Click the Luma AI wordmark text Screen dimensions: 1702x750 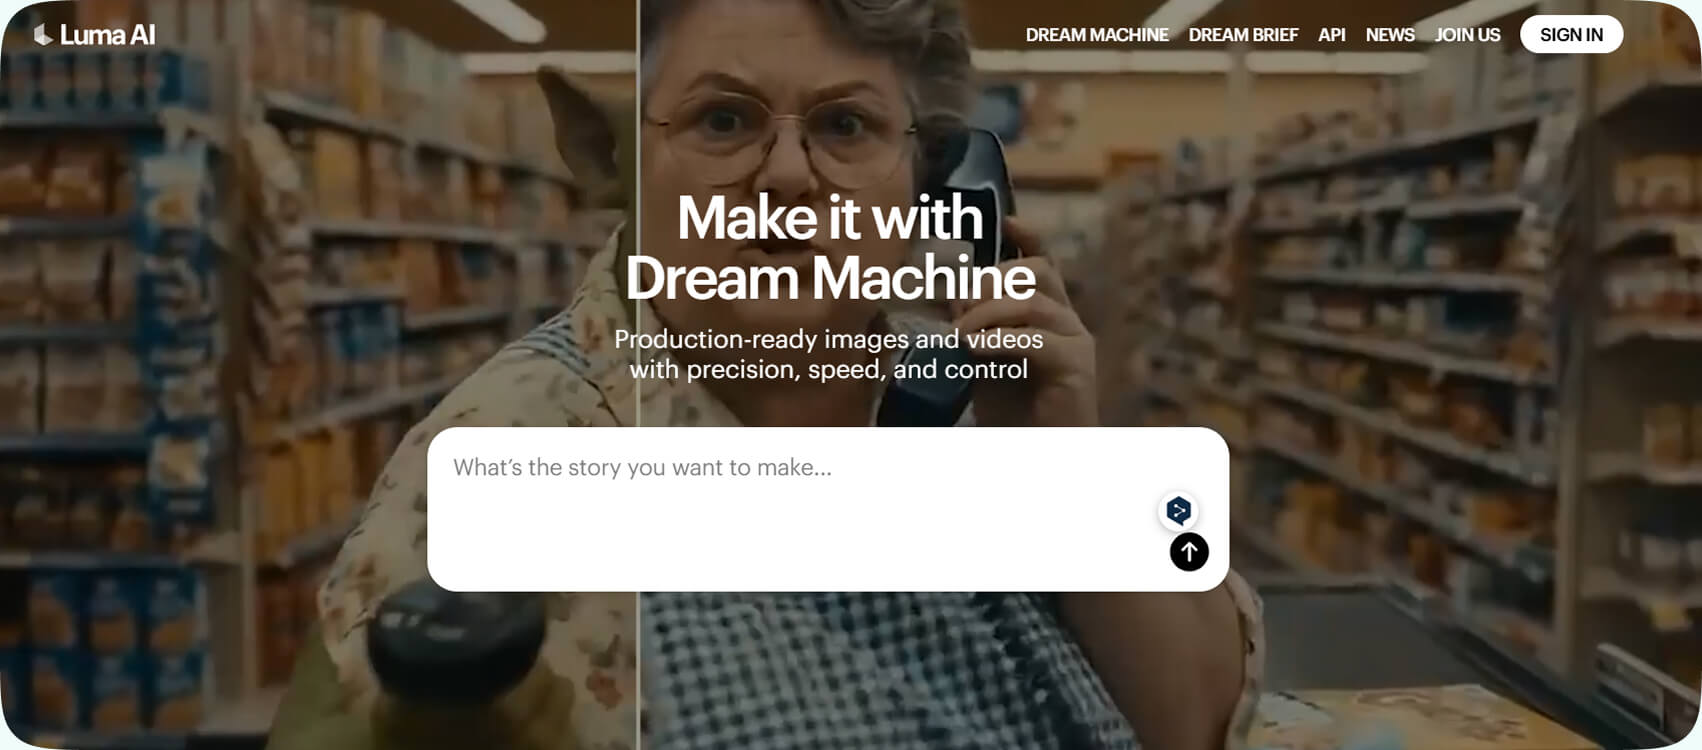(107, 35)
